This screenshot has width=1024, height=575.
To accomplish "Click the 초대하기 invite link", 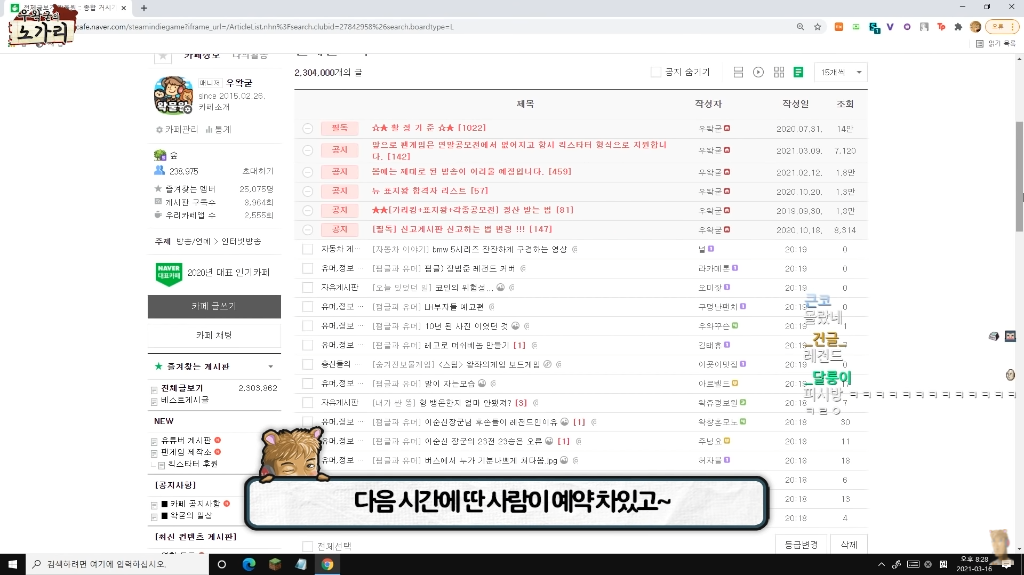I will 258,171.
